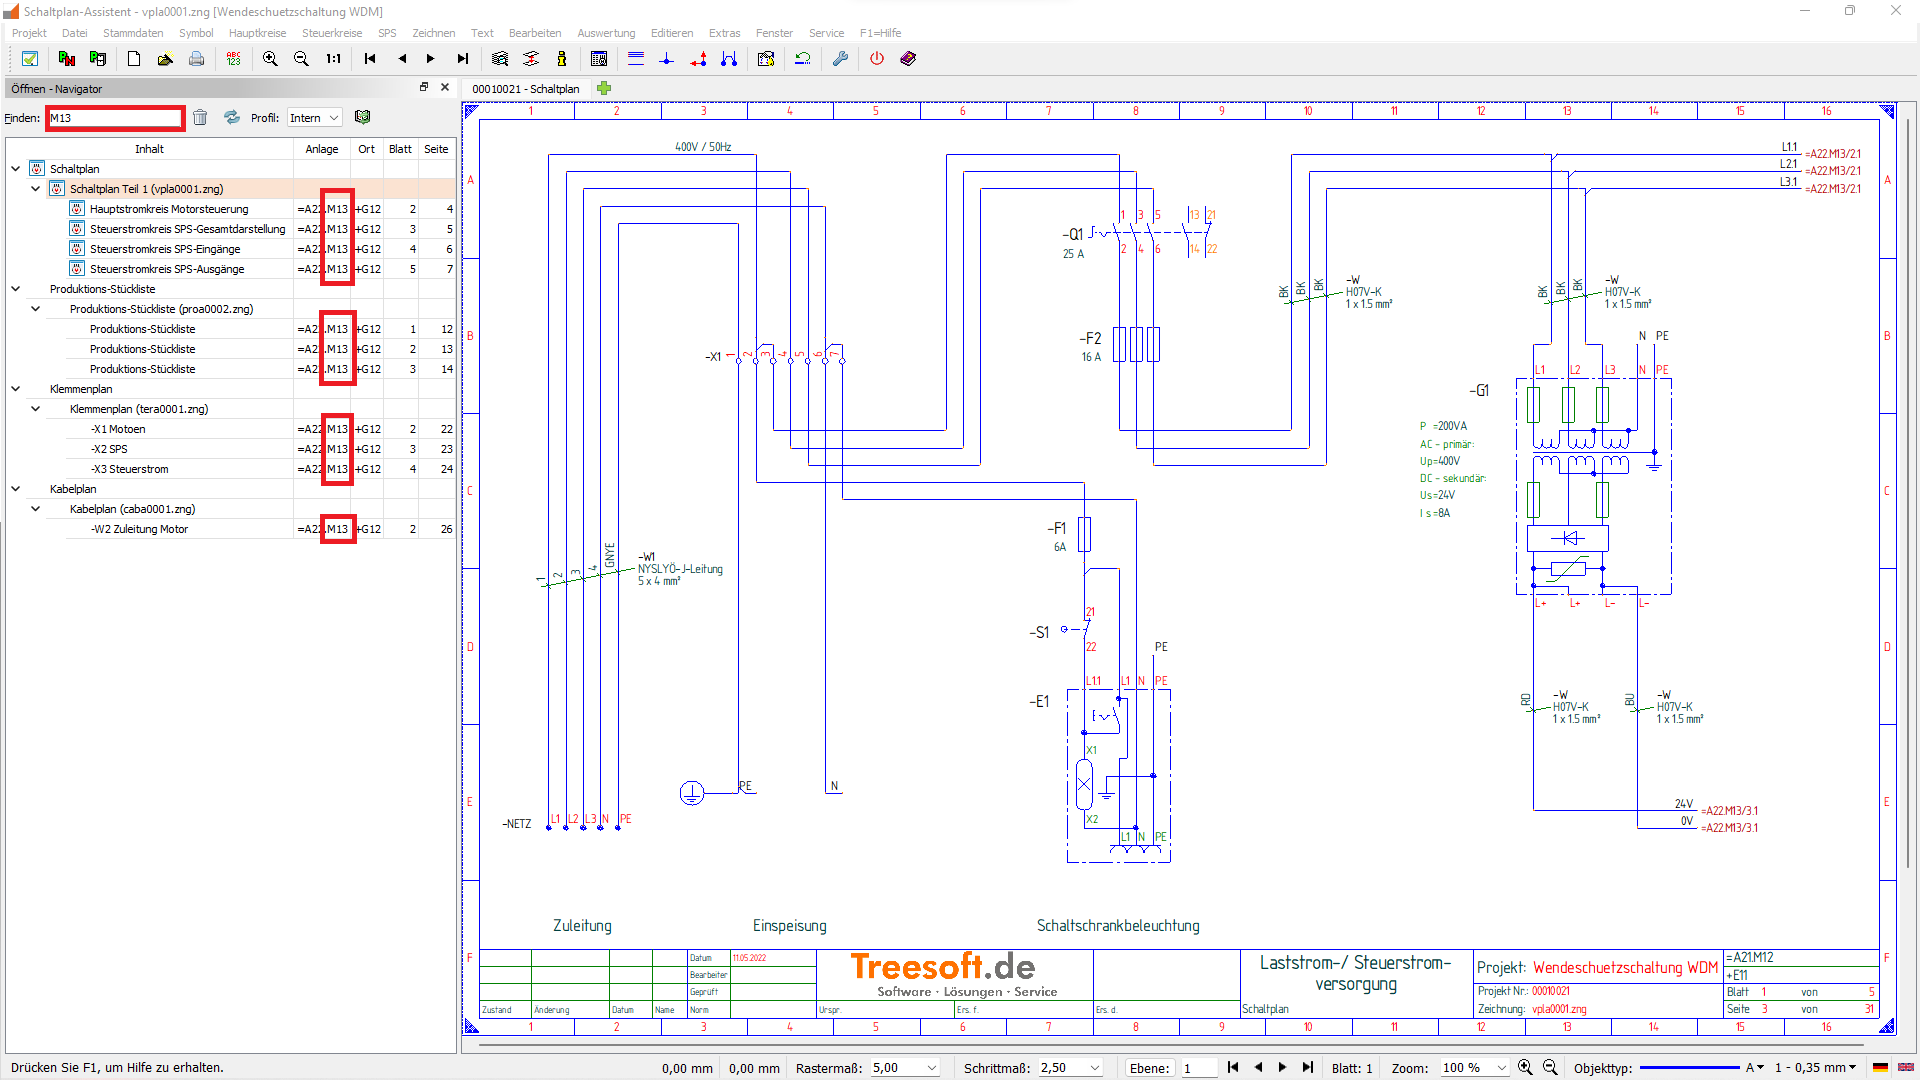Viewport: 1920px width, 1080px height.
Task: Click the ABC 123 numbering icon
Action: point(234,59)
